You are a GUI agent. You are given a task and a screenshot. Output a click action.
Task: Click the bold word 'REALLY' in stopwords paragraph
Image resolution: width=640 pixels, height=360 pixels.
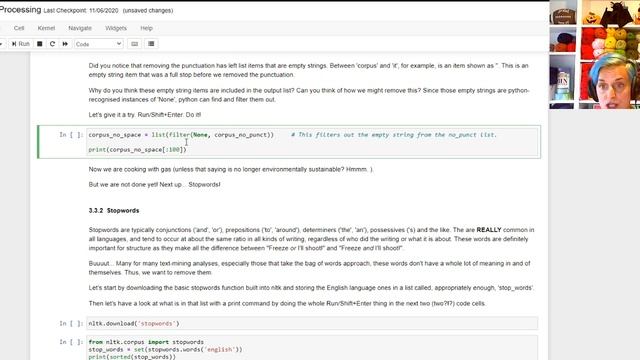489,230
